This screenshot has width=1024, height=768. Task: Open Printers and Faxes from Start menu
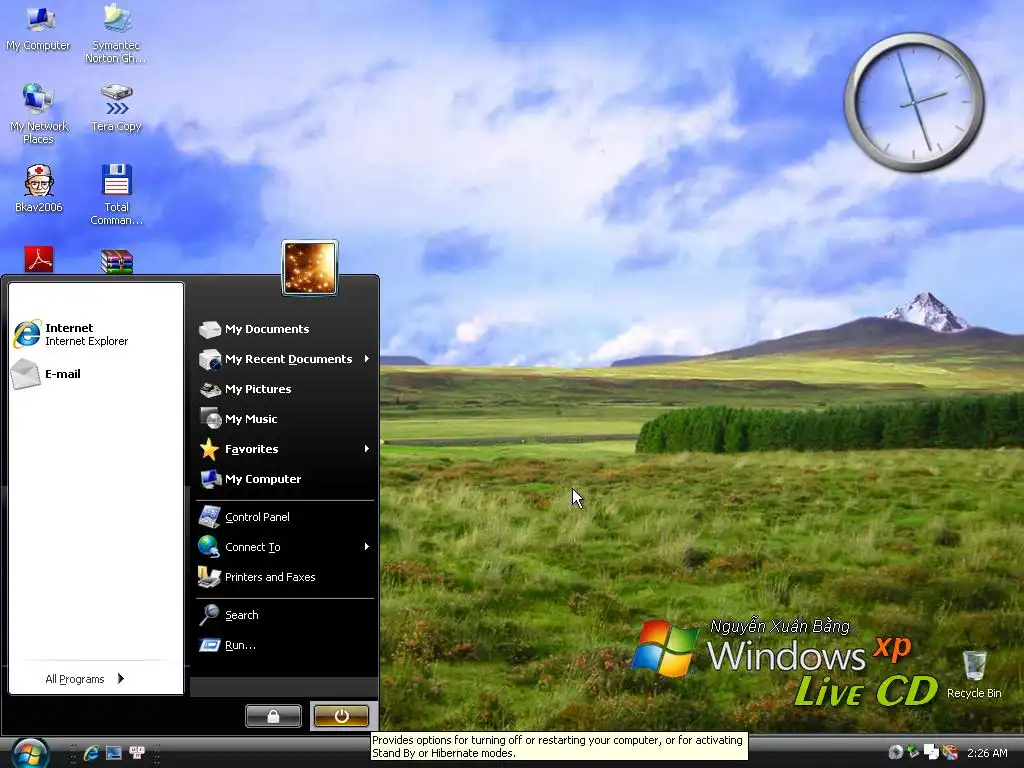[x=285, y=577]
